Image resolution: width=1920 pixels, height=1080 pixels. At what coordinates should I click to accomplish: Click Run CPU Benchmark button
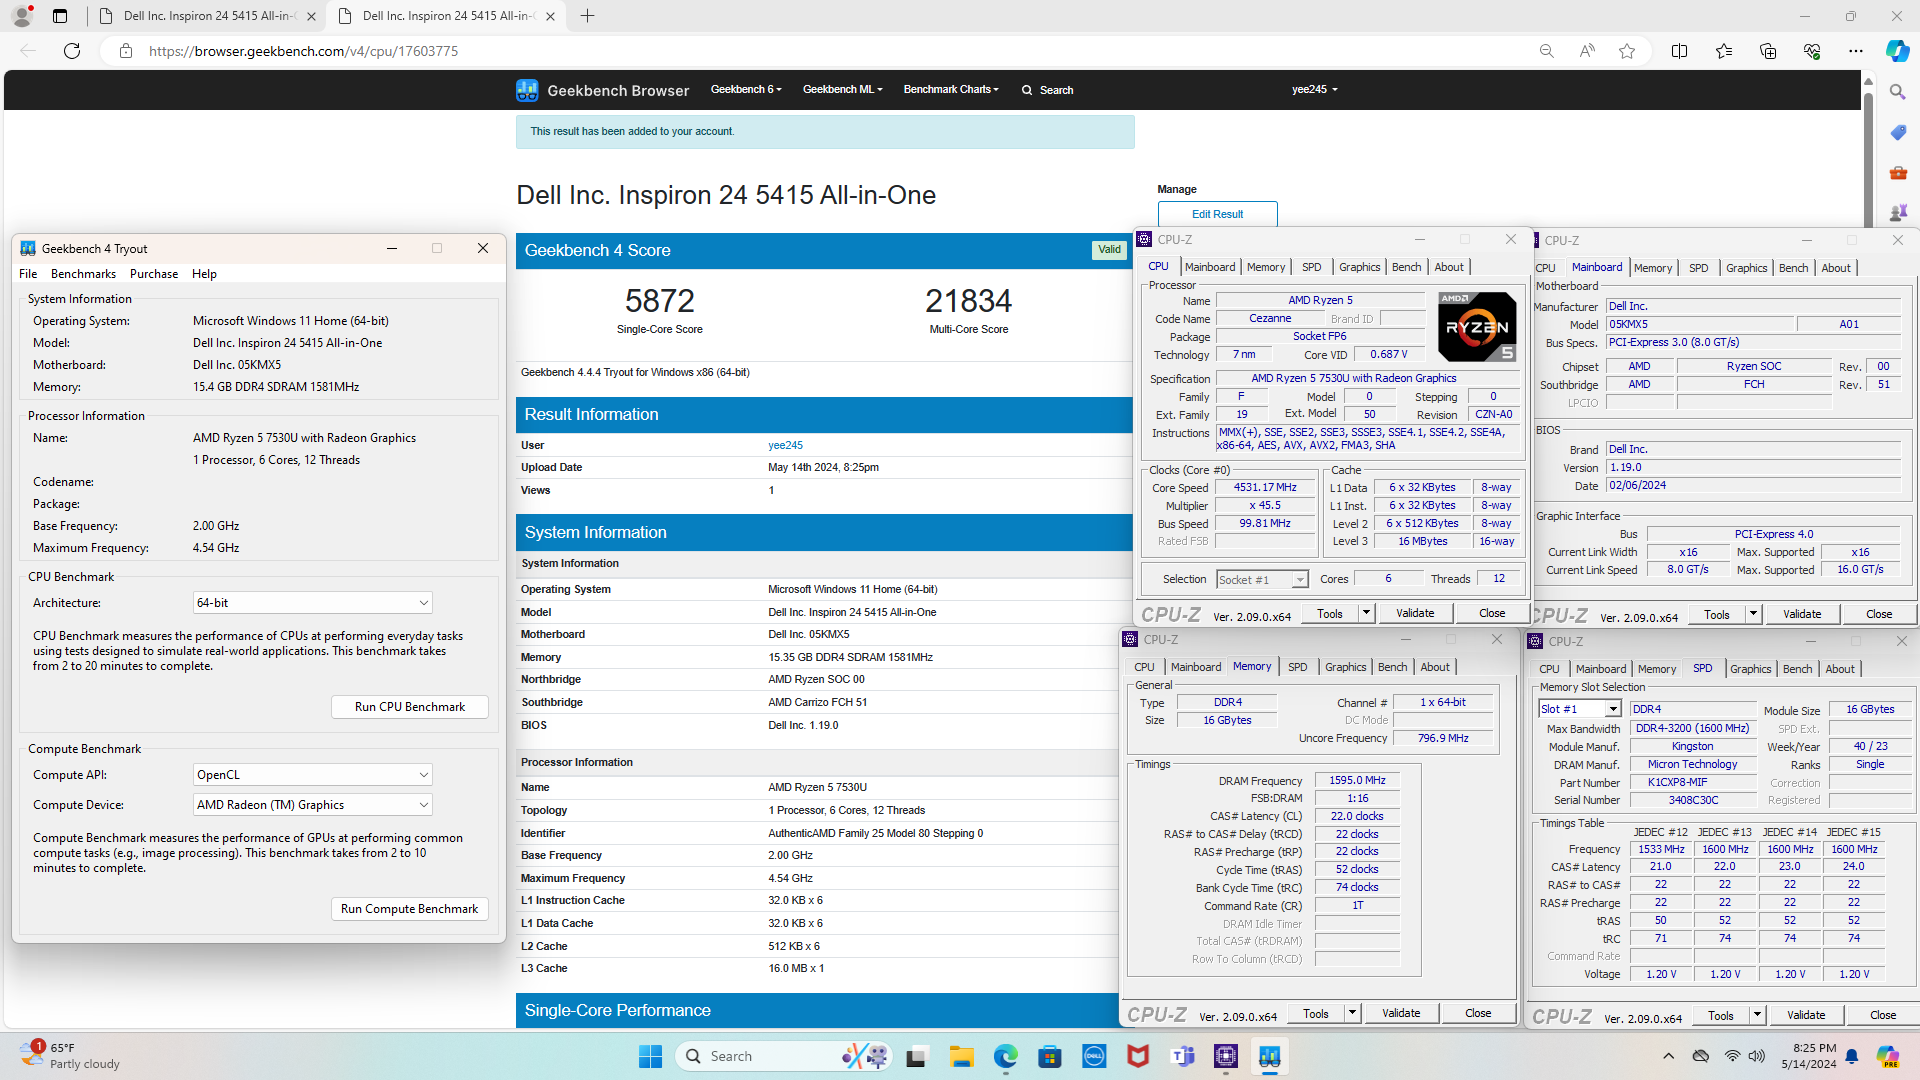(410, 707)
